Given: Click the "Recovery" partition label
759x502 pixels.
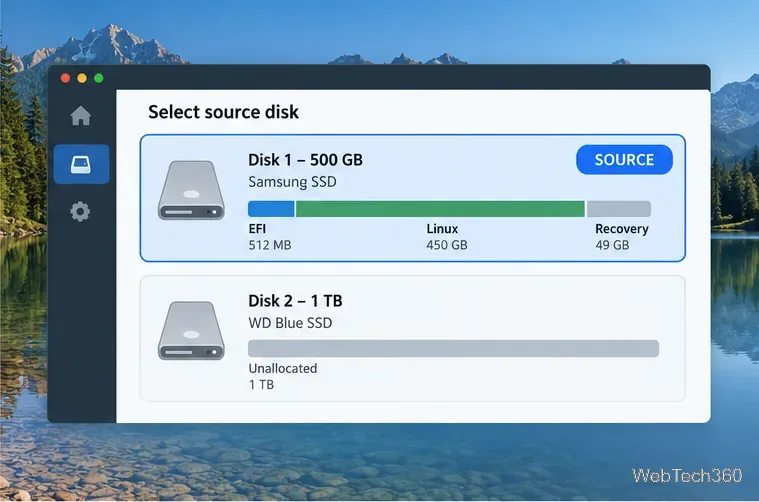Looking at the screenshot, I should coord(622,229).
